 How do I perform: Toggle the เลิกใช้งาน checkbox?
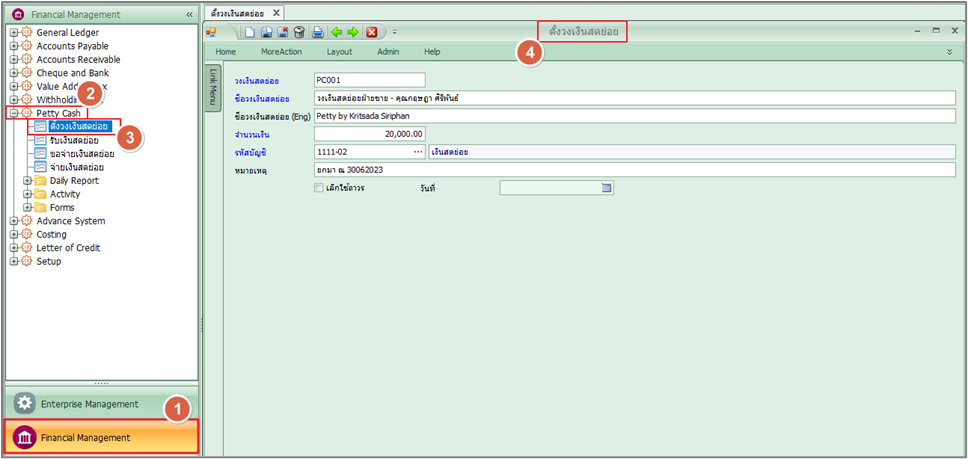coord(319,187)
